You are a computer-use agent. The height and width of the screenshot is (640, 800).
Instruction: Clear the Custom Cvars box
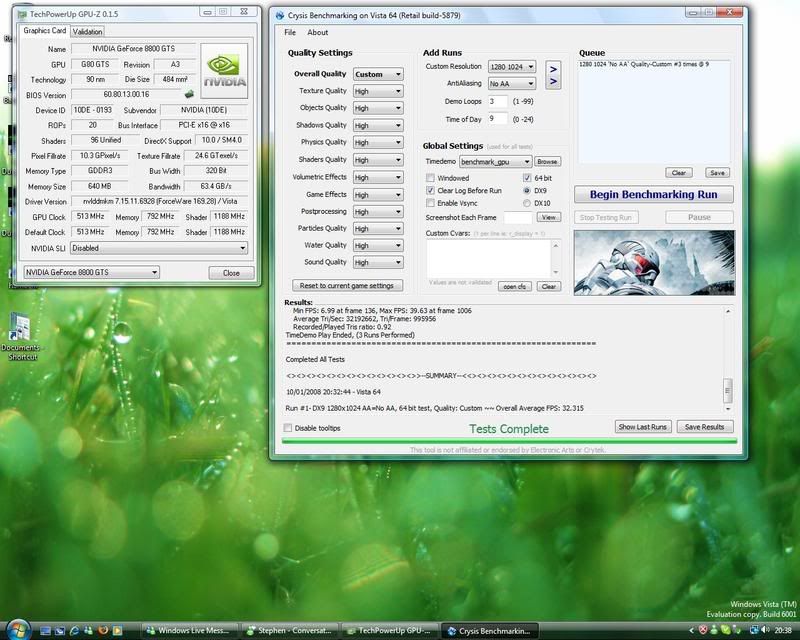(x=548, y=286)
